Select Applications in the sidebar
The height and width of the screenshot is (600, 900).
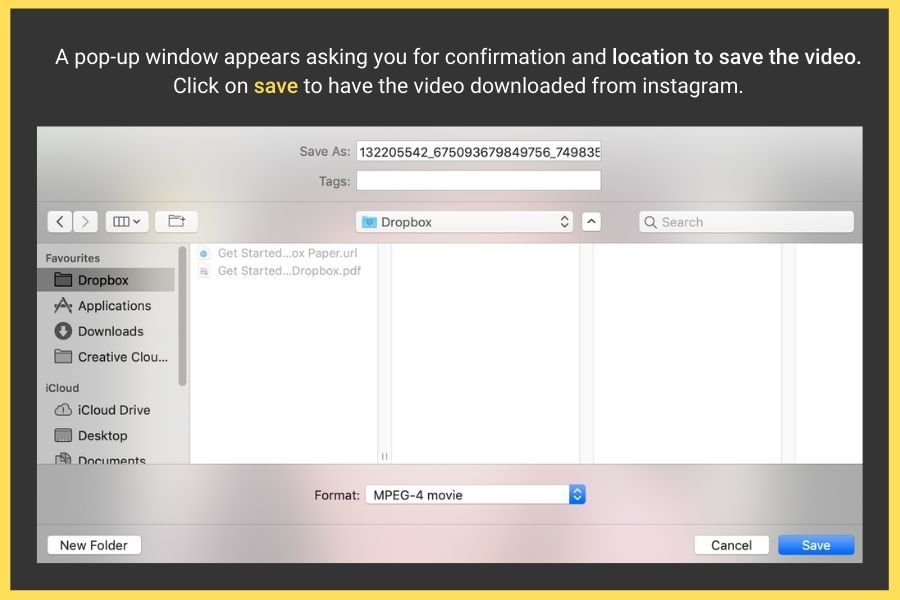[x=106, y=305]
